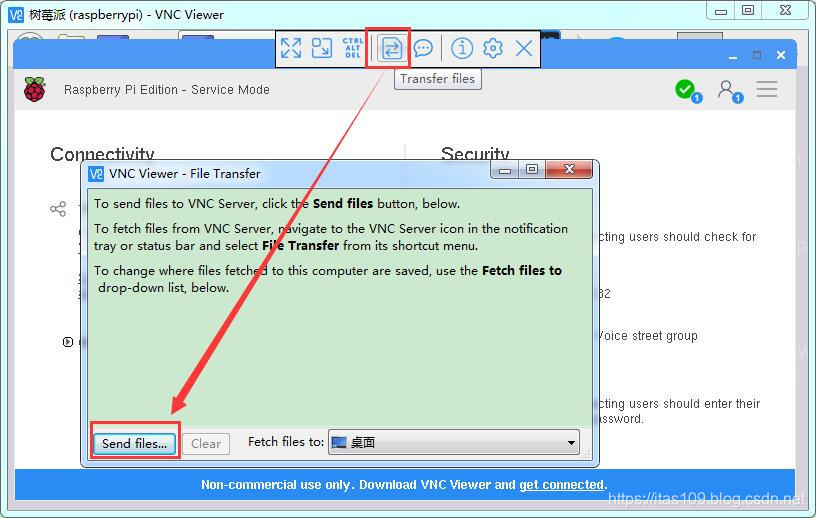Open the Transfer files toolbar icon

(391, 48)
